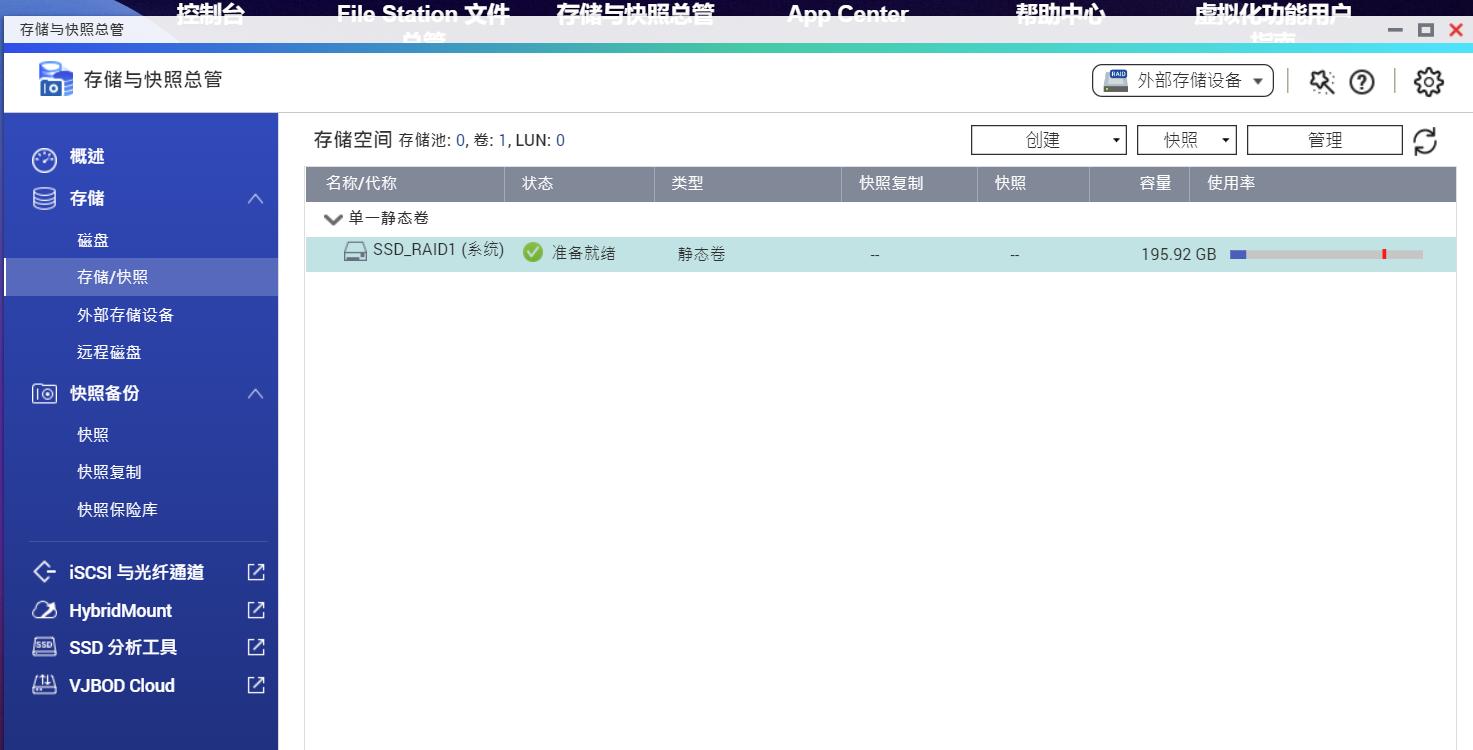The width and height of the screenshot is (1473, 750).
Task: Launch the SSD 分析工具 tool
Action: [x=255, y=647]
